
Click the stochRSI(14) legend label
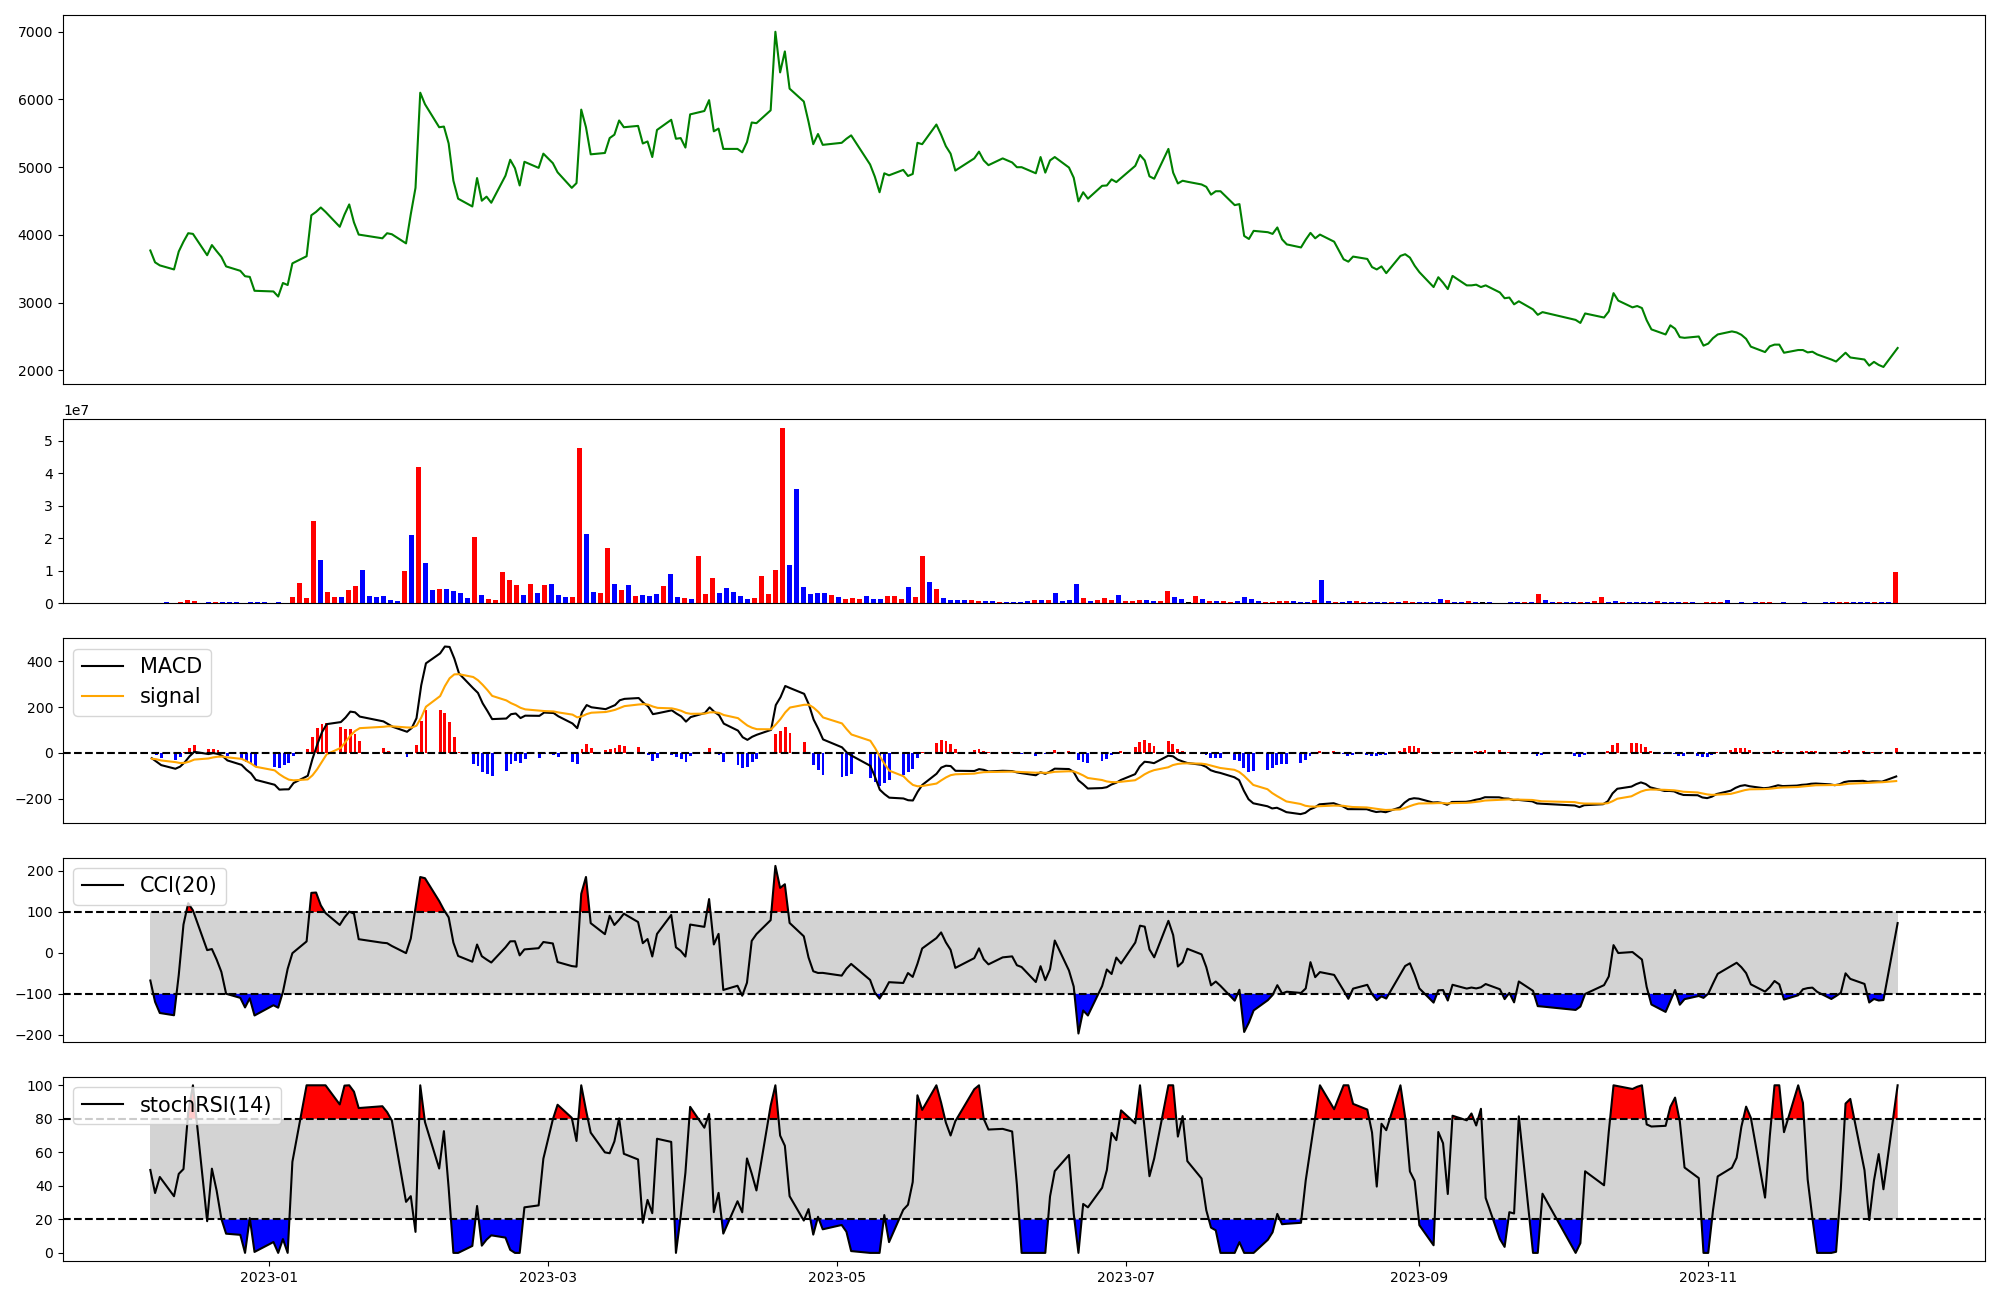[x=205, y=1105]
